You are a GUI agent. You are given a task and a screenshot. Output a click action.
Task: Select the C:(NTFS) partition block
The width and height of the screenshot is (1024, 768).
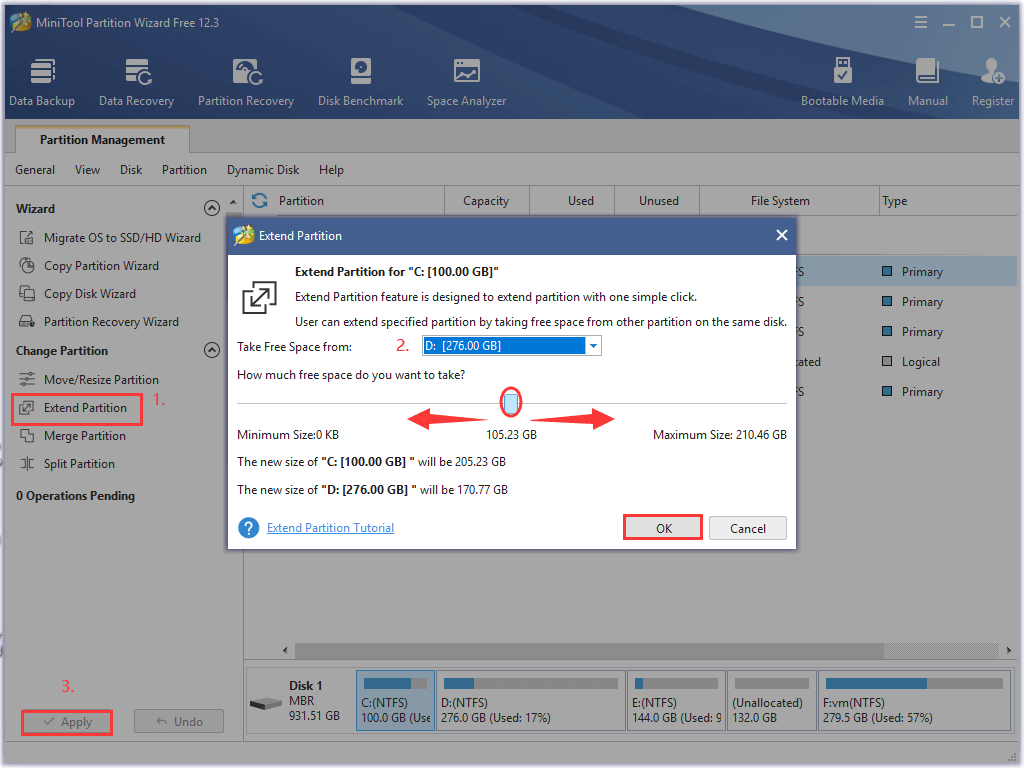pyautogui.click(x=395, y=701)
